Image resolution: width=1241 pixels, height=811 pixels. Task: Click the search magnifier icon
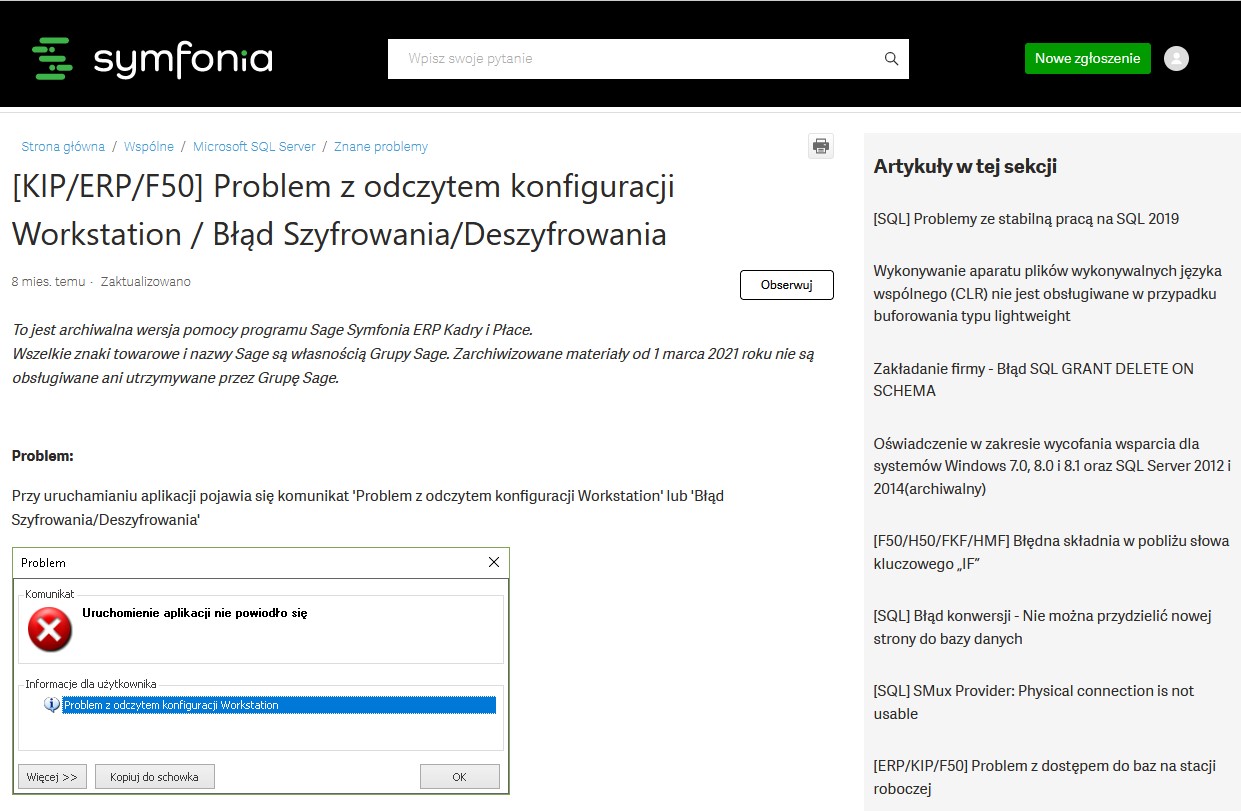coord(892,59)
